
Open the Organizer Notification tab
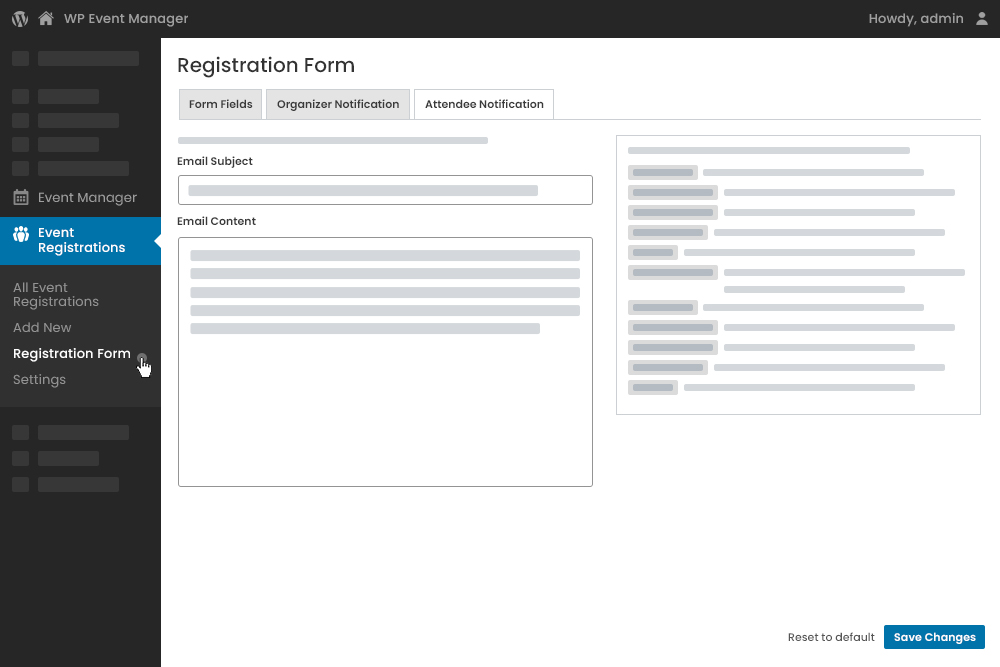point(337,104)
